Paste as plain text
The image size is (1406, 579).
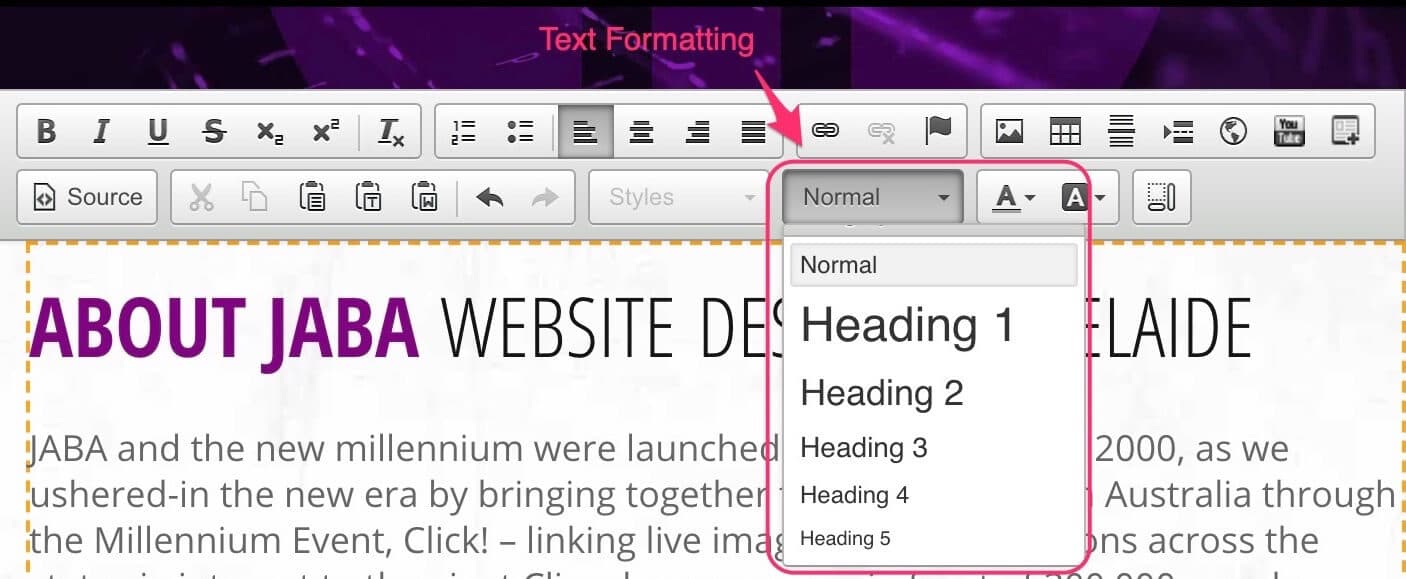coord(369,197)
